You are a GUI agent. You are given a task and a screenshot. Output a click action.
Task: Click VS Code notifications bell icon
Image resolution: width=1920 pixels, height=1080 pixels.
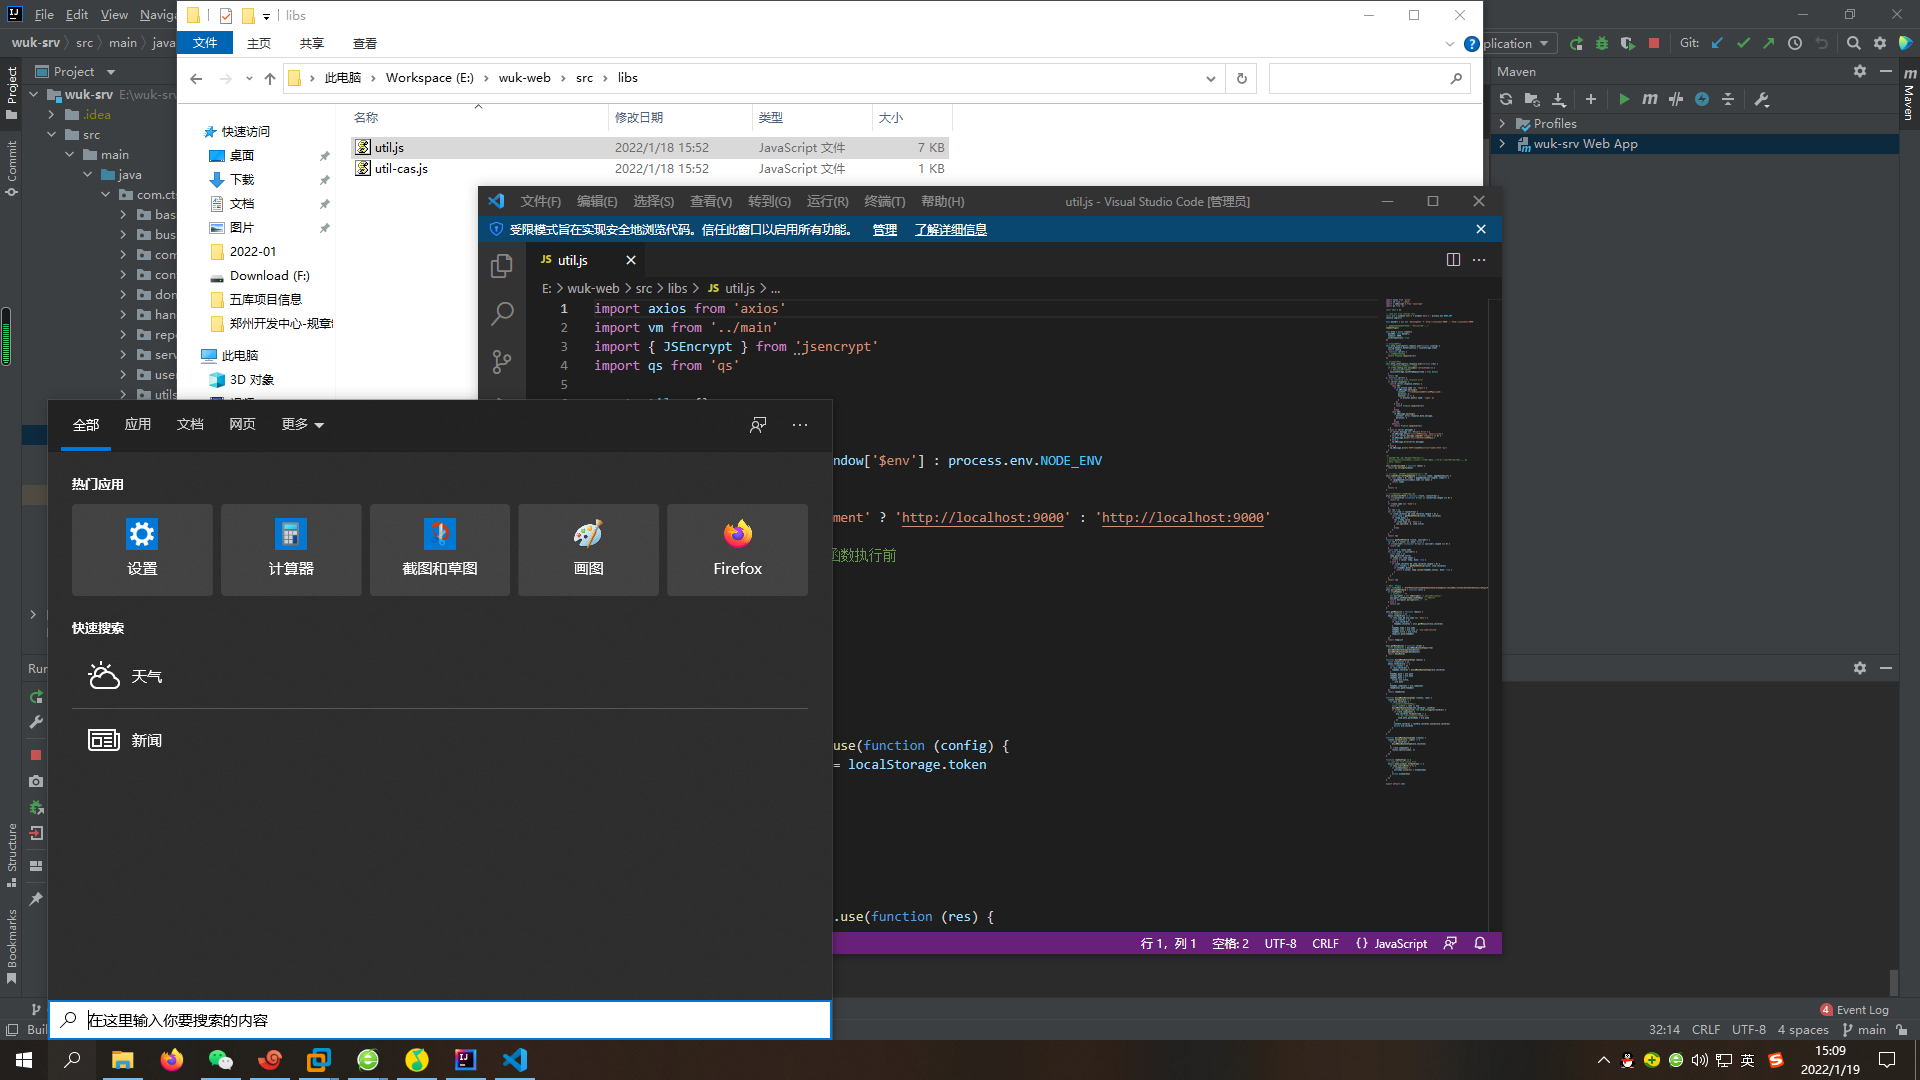[x=1480, y=943]
